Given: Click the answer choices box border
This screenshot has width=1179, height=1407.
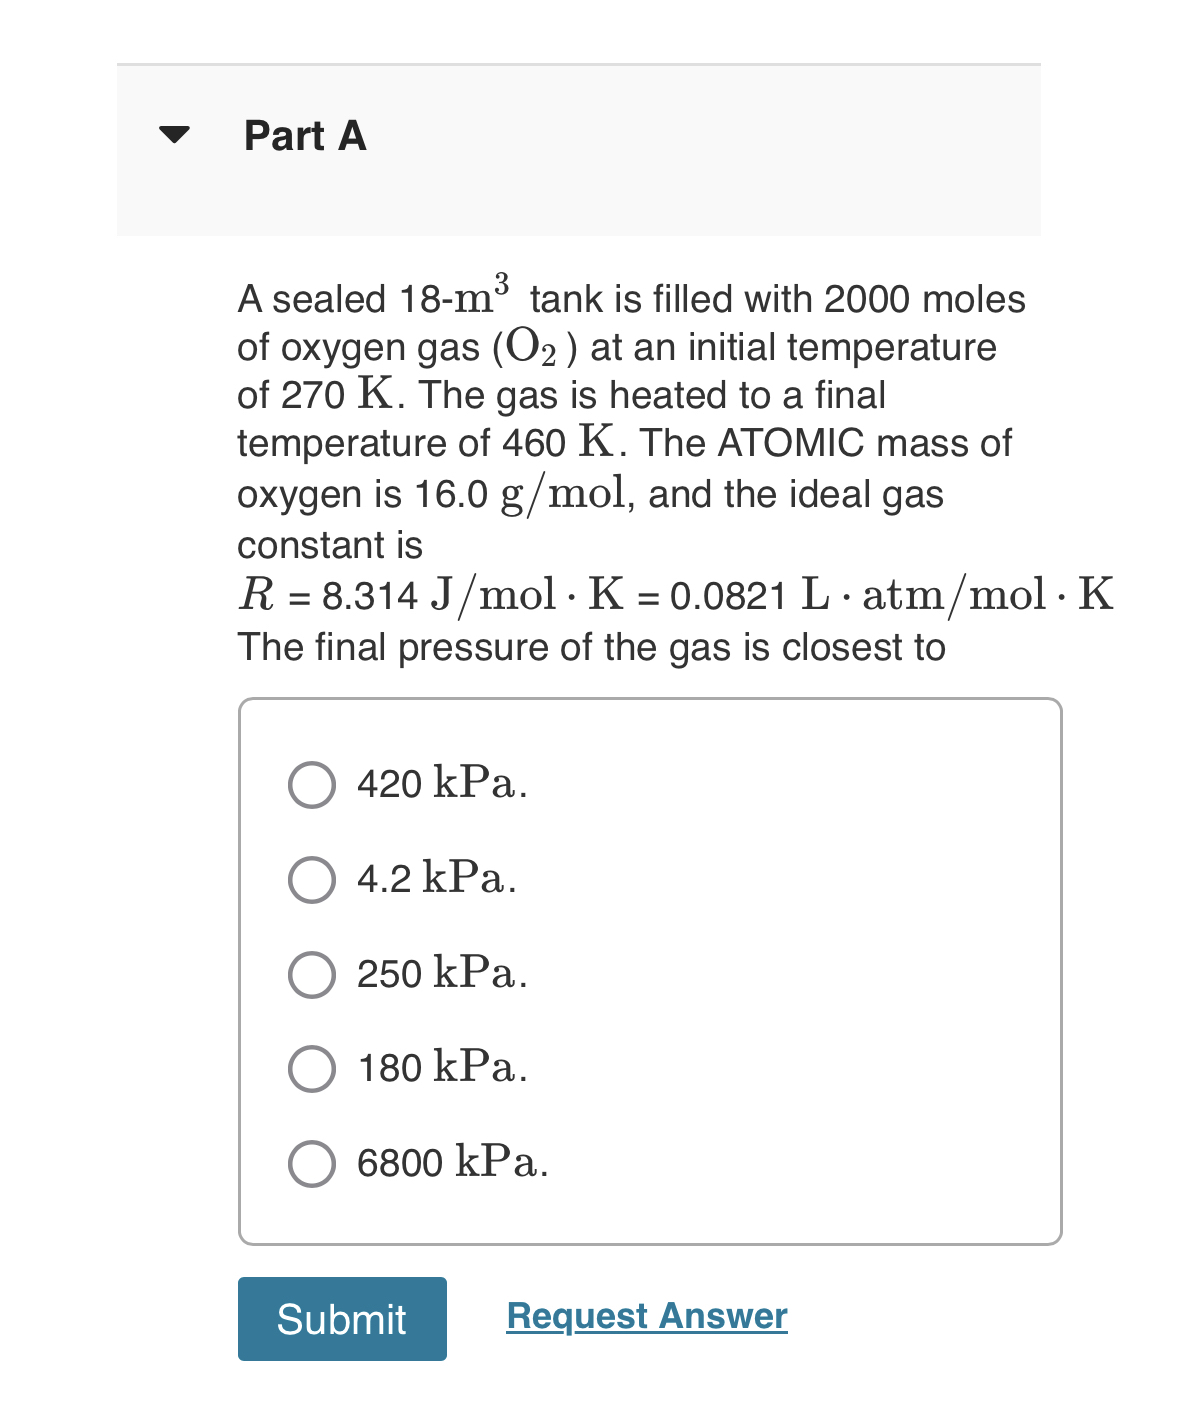Looking at the screenshot, I should click(x=650, y=702).
